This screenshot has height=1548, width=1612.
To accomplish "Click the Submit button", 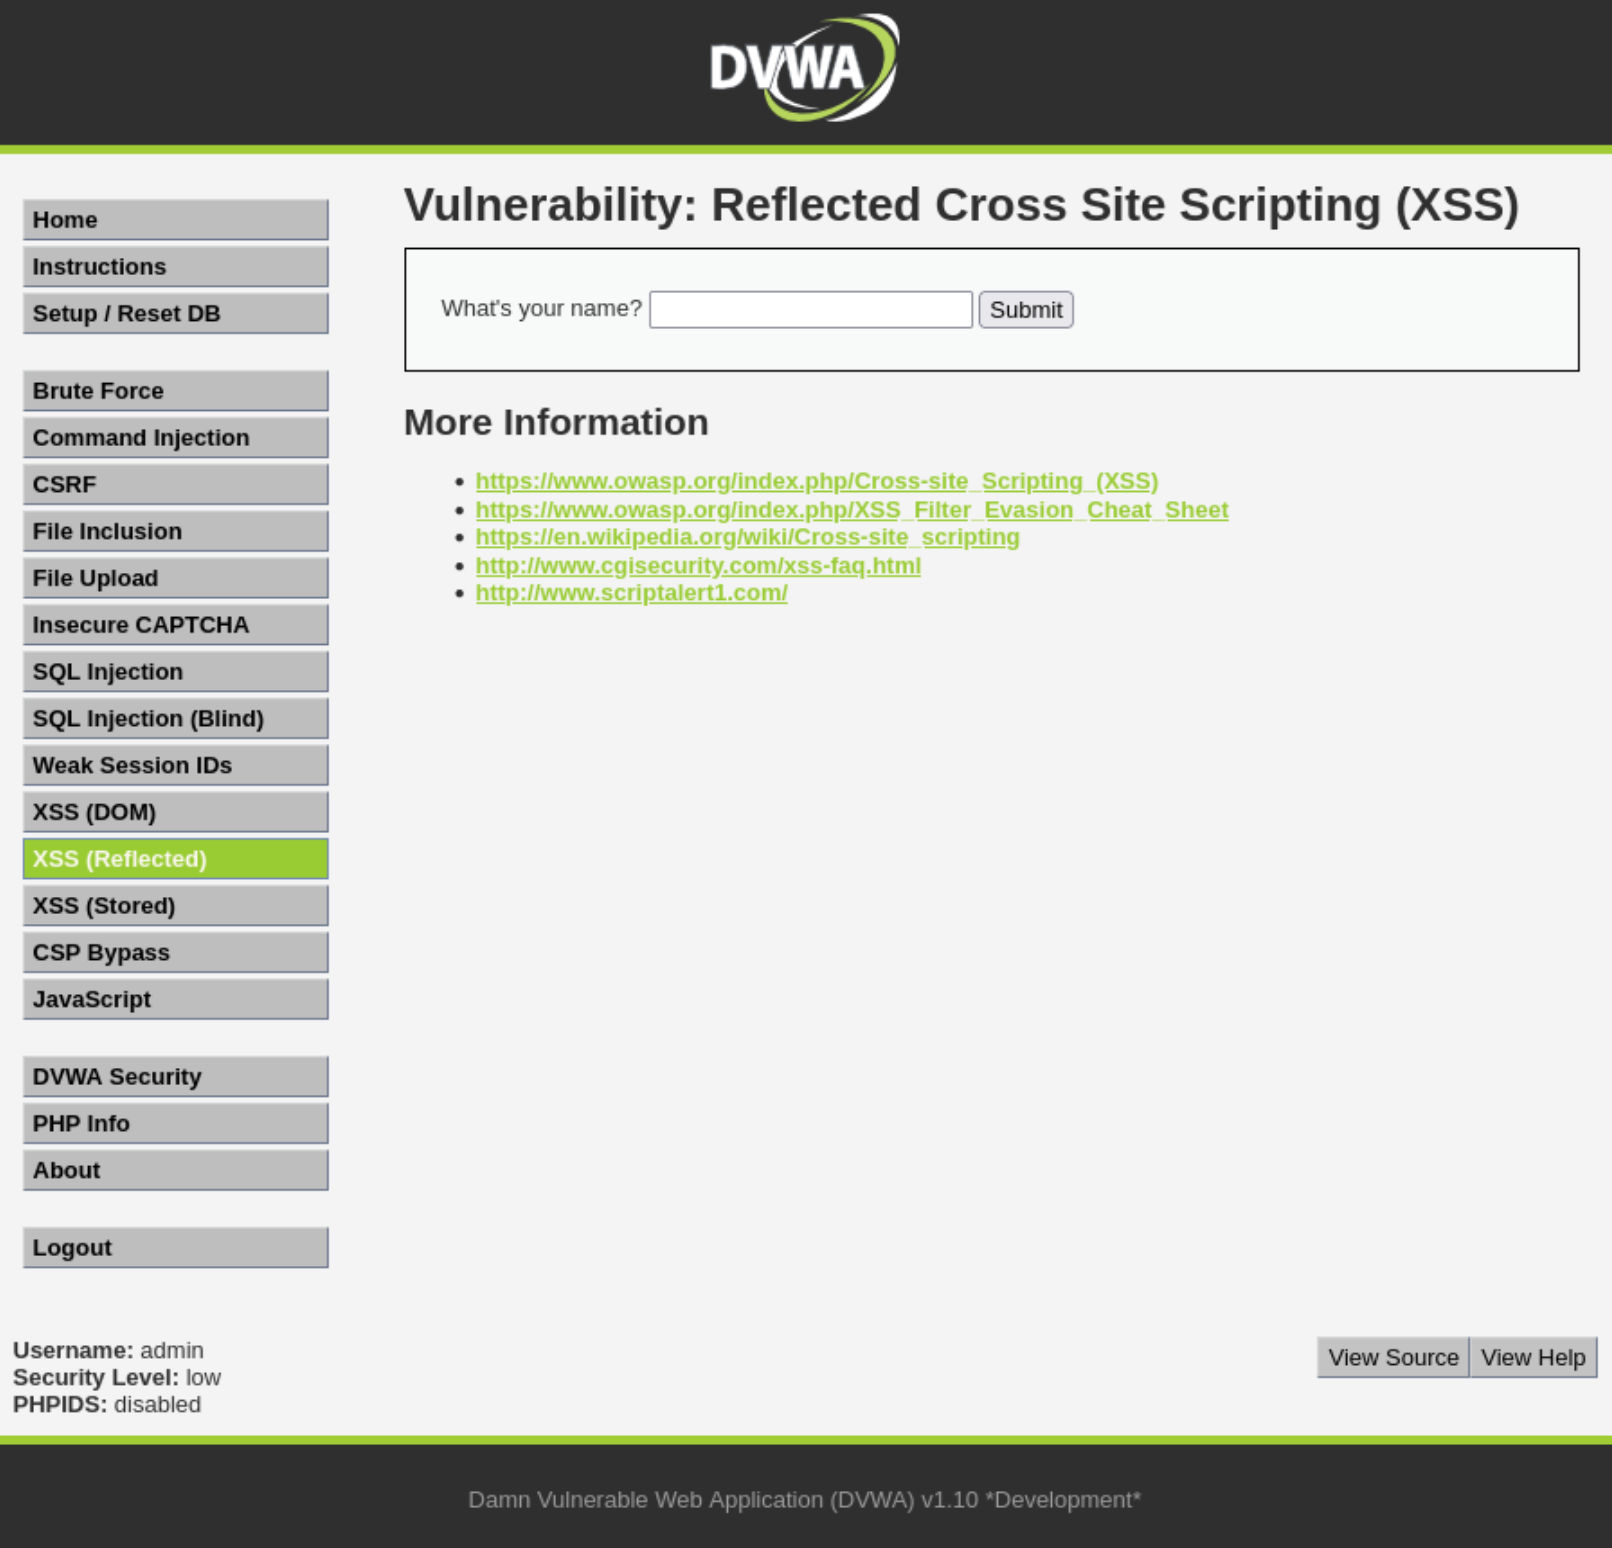I will [x=1026, y=310].
